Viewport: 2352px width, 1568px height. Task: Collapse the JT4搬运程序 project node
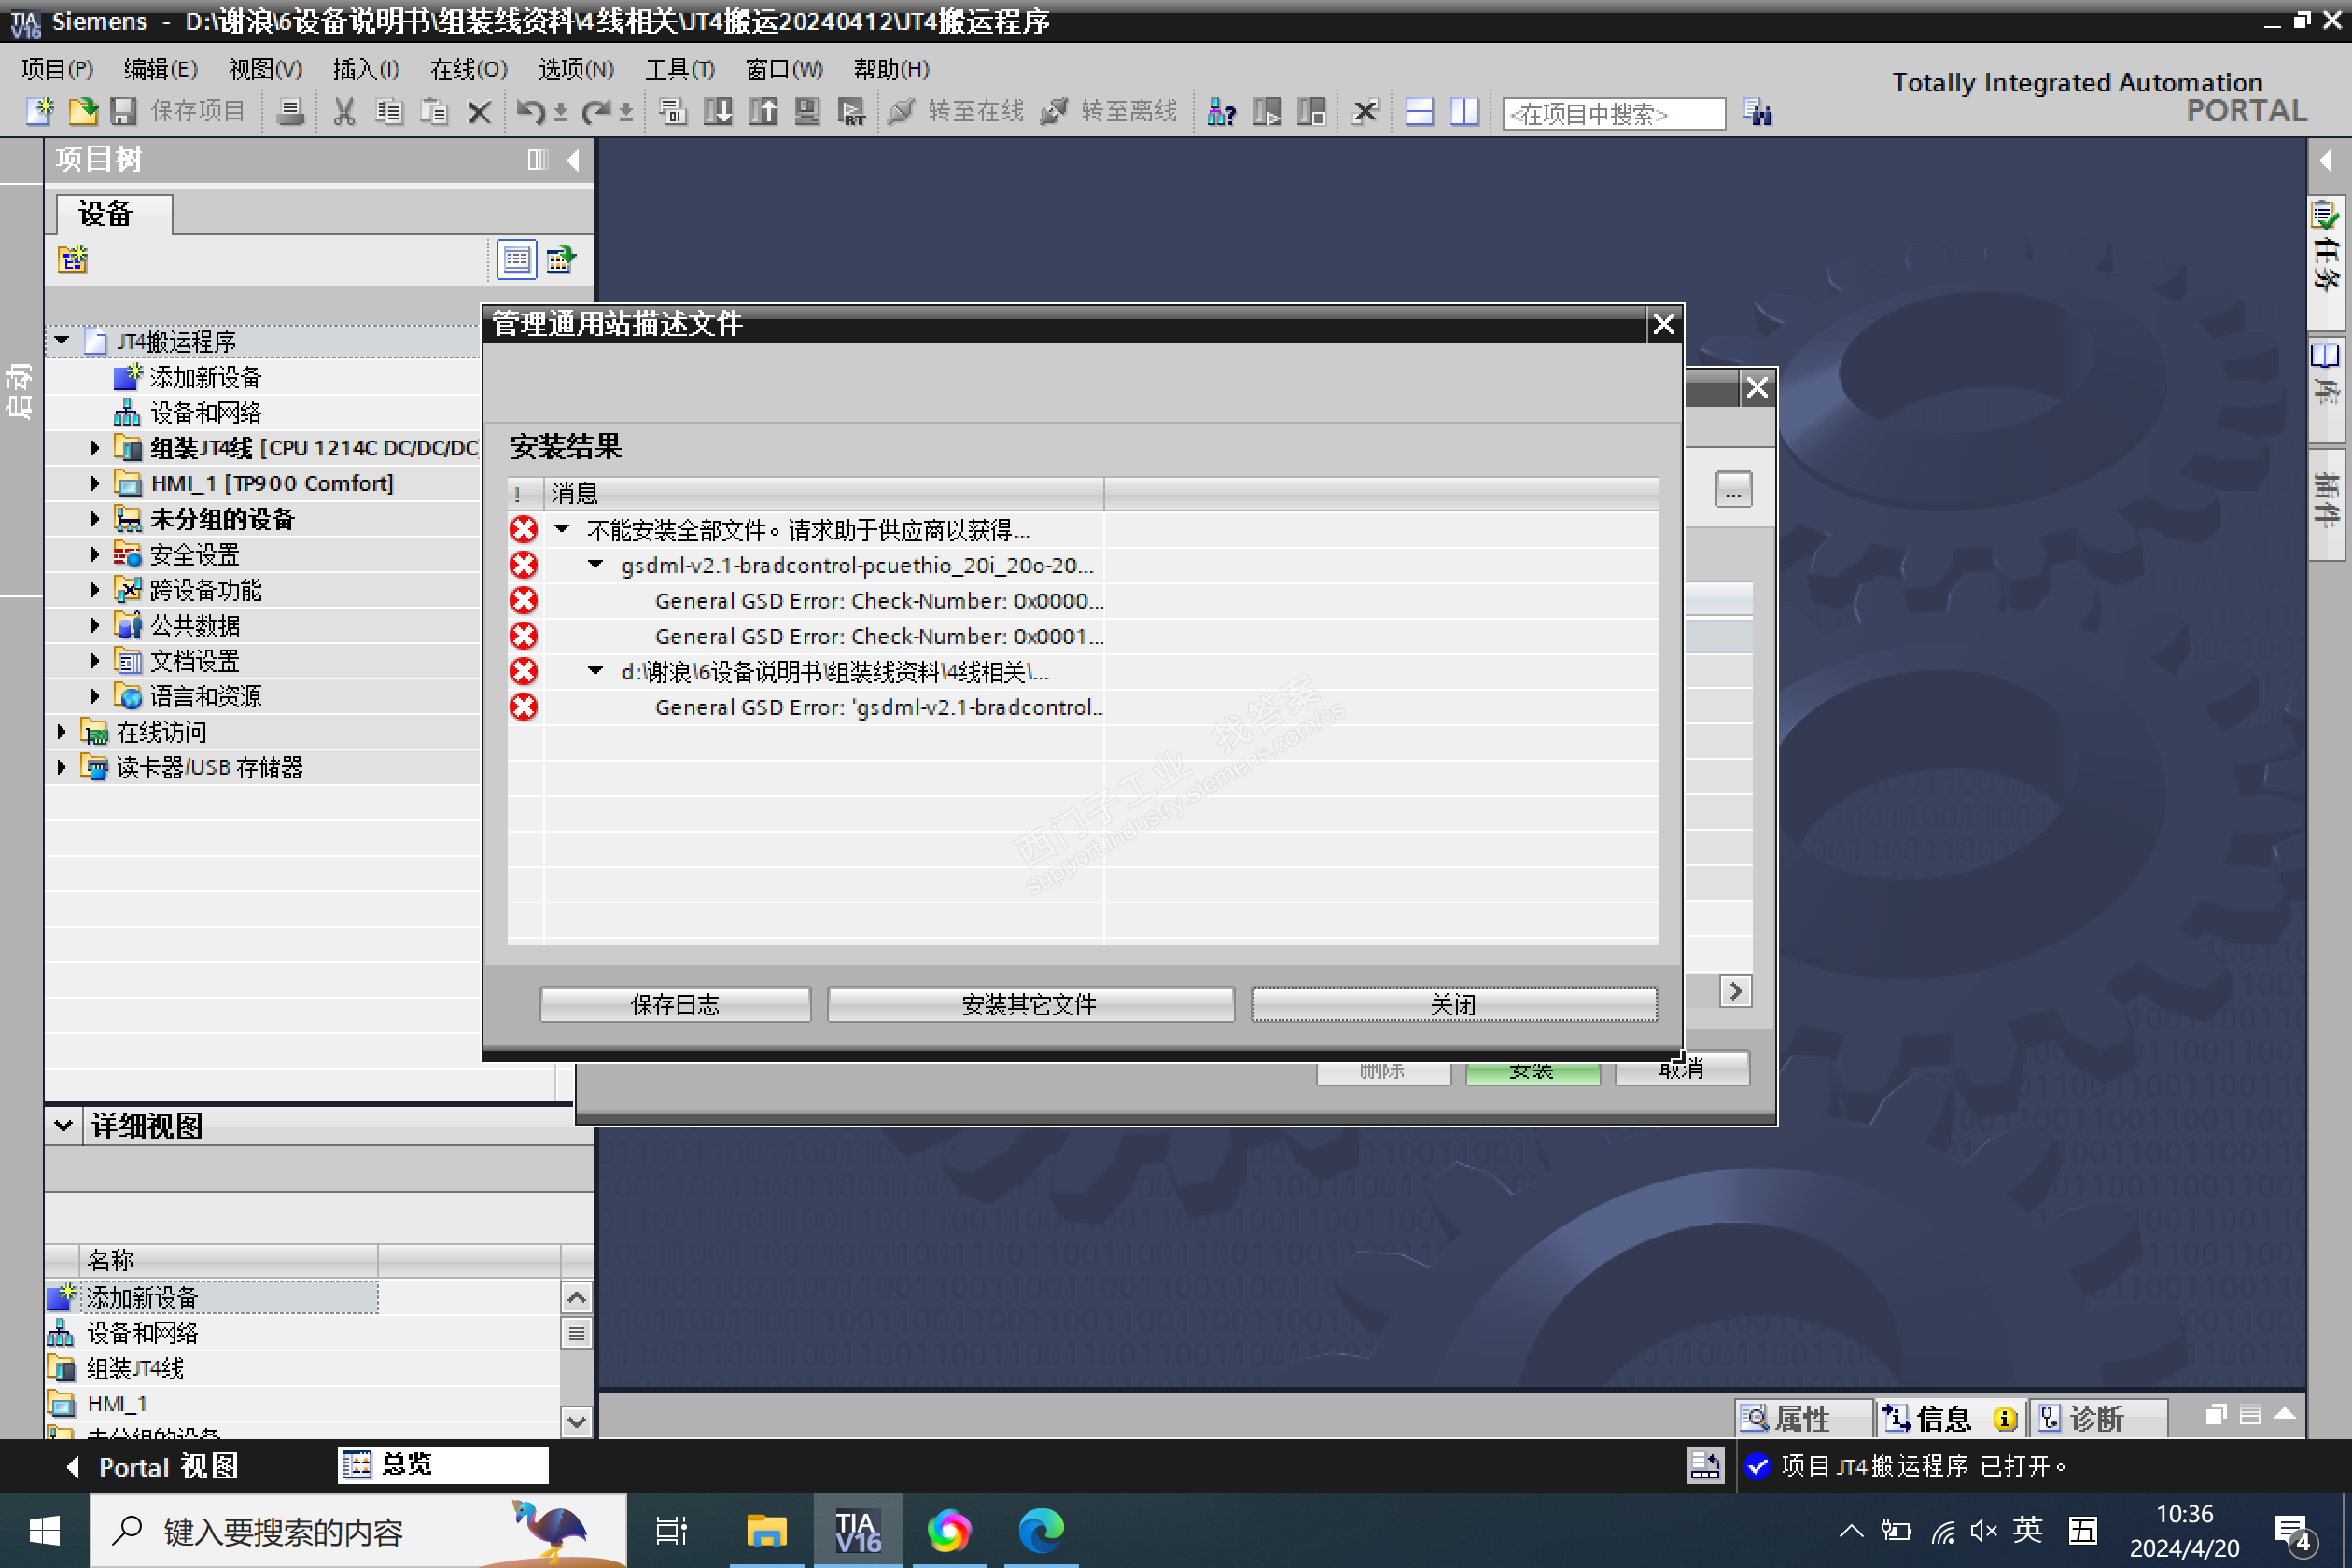[x=62, y=341]
